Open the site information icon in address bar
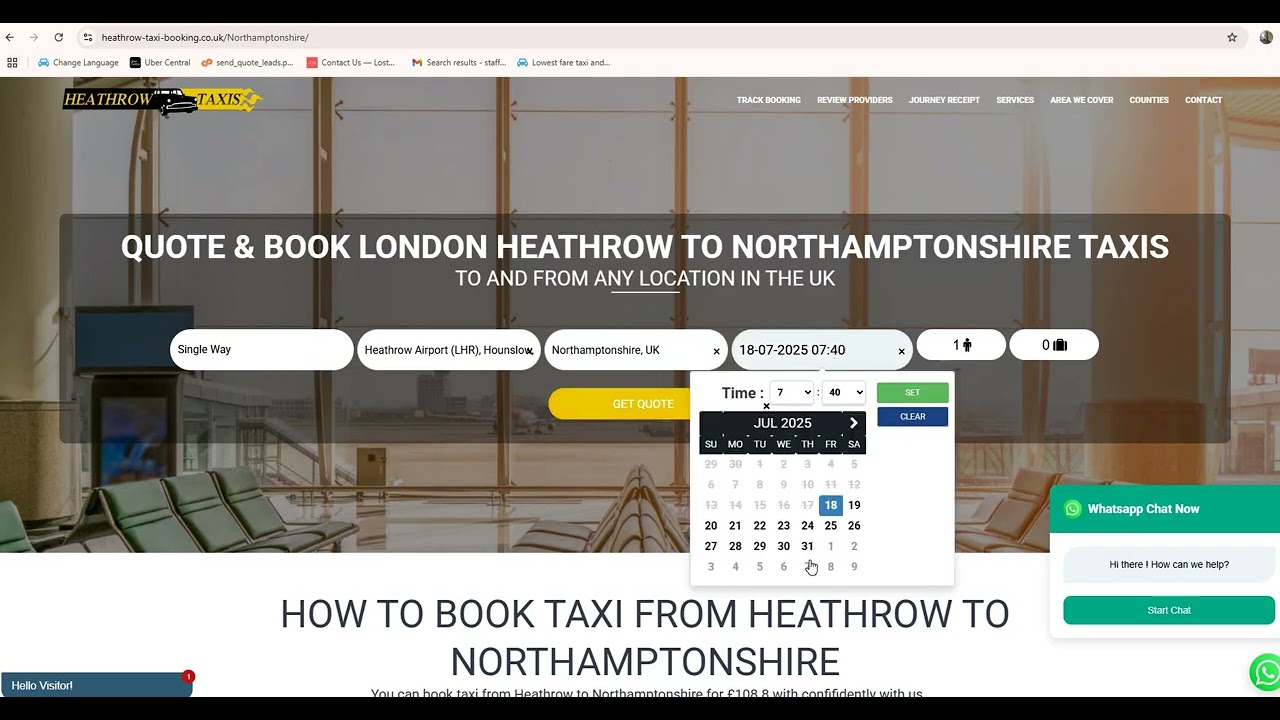 88,37
